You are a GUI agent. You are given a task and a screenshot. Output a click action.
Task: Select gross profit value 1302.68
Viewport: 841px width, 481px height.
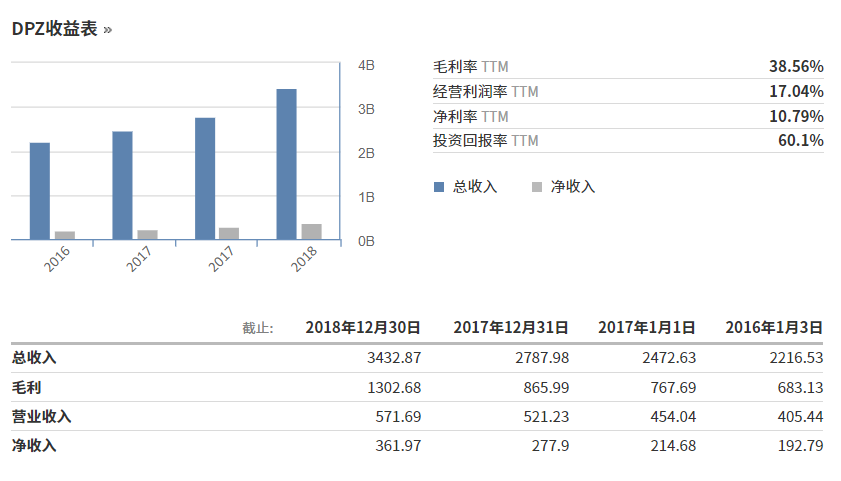(394, 387)
